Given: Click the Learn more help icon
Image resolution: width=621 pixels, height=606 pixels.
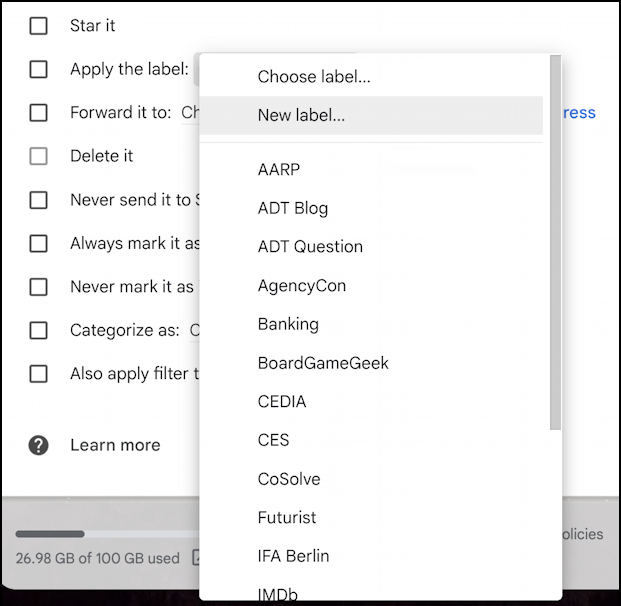Looking at the screenshot, I should coord(38,446).
